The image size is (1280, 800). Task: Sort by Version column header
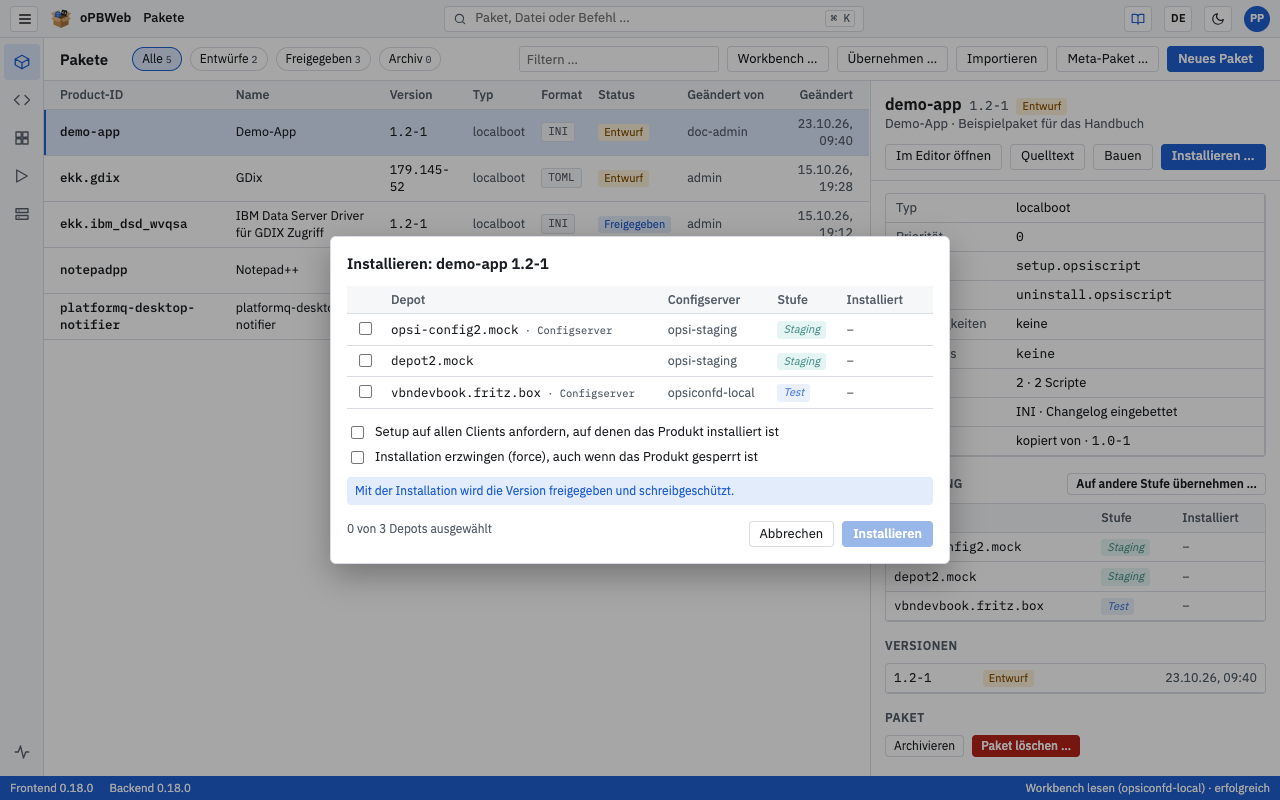411,95
